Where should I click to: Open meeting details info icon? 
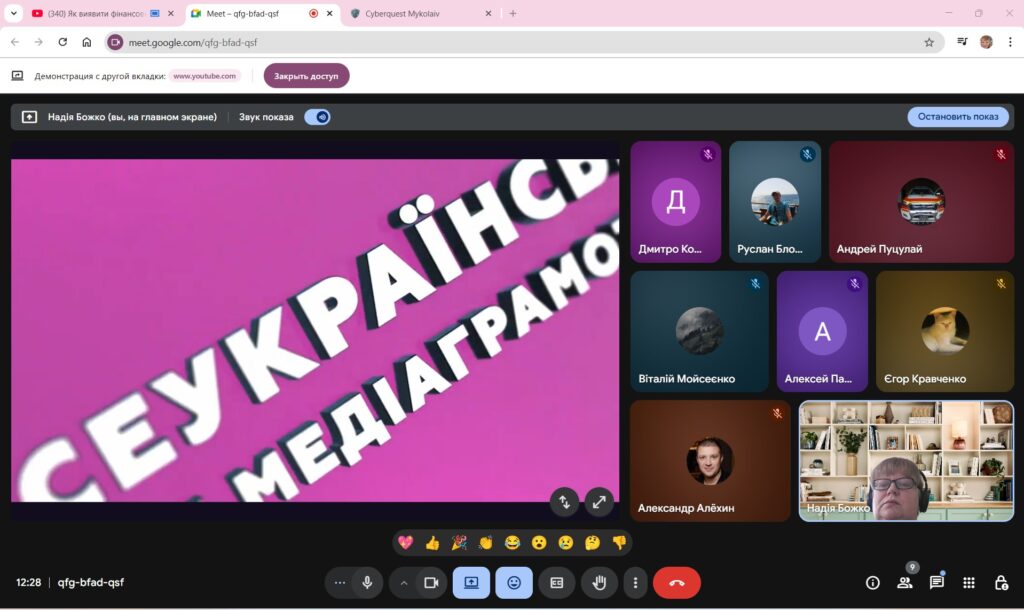(872, 583)
